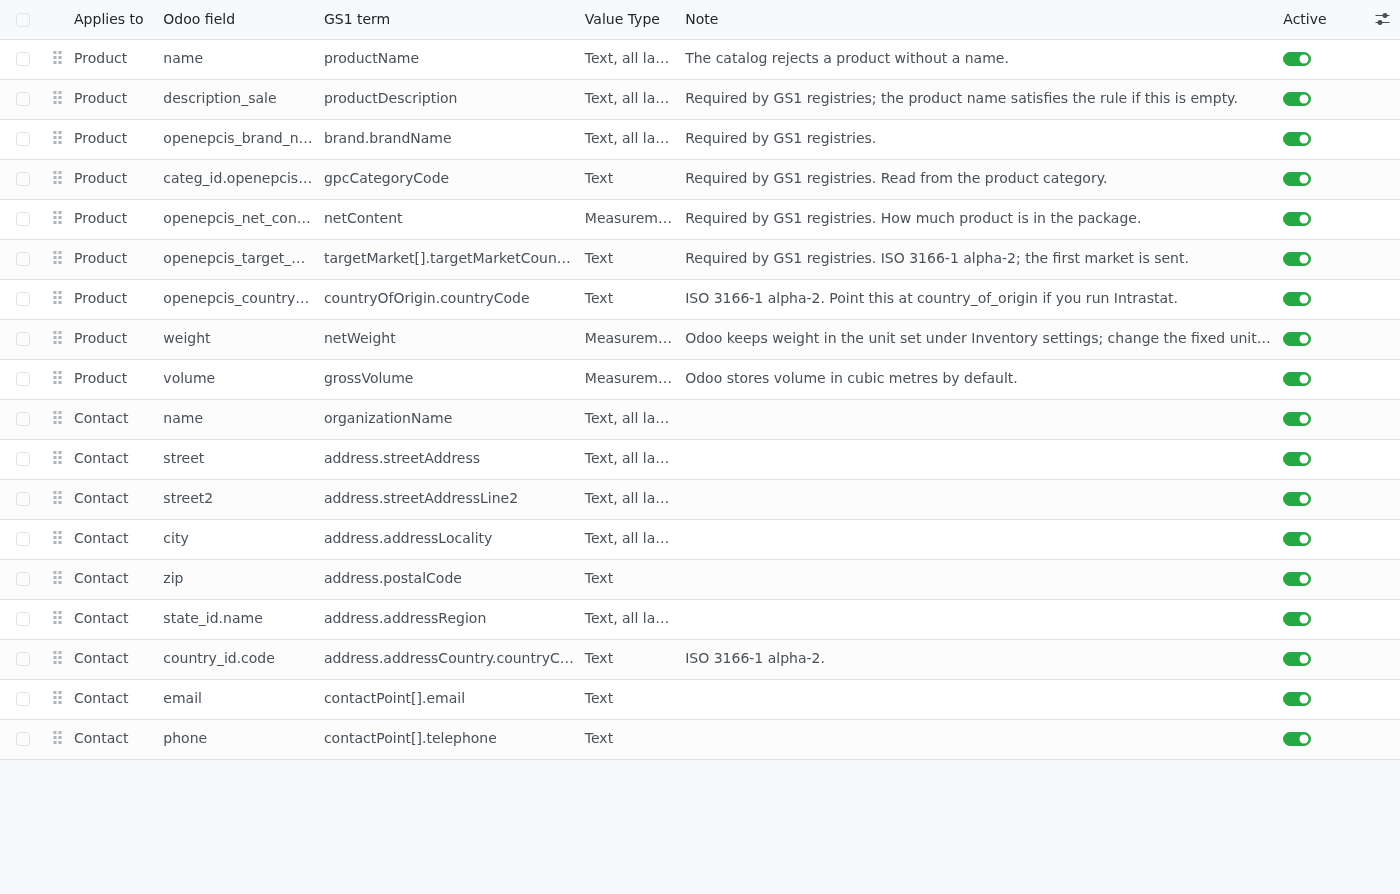Click the productName GS1 term cell

tap(372, 58)
